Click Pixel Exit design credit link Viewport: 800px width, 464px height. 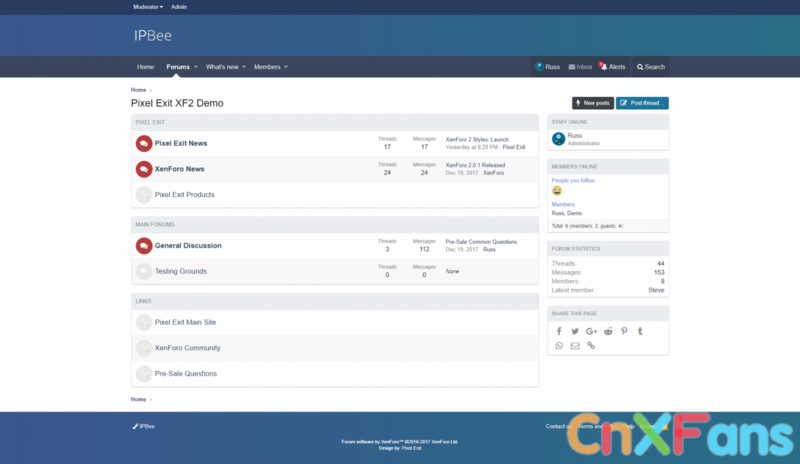[411, 448]
